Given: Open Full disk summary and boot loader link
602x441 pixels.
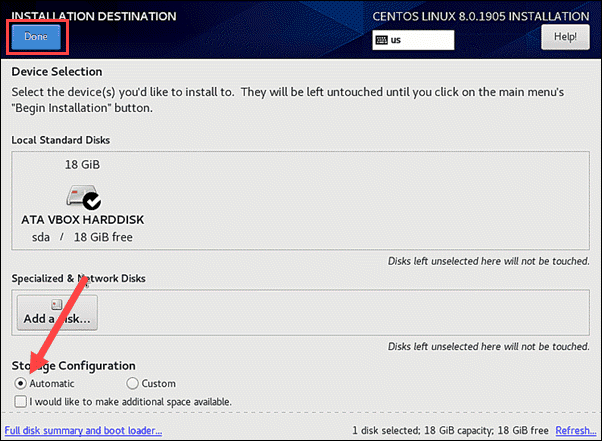Looking at the screenshot, I should pyautogui.click(x=83, y=430).
